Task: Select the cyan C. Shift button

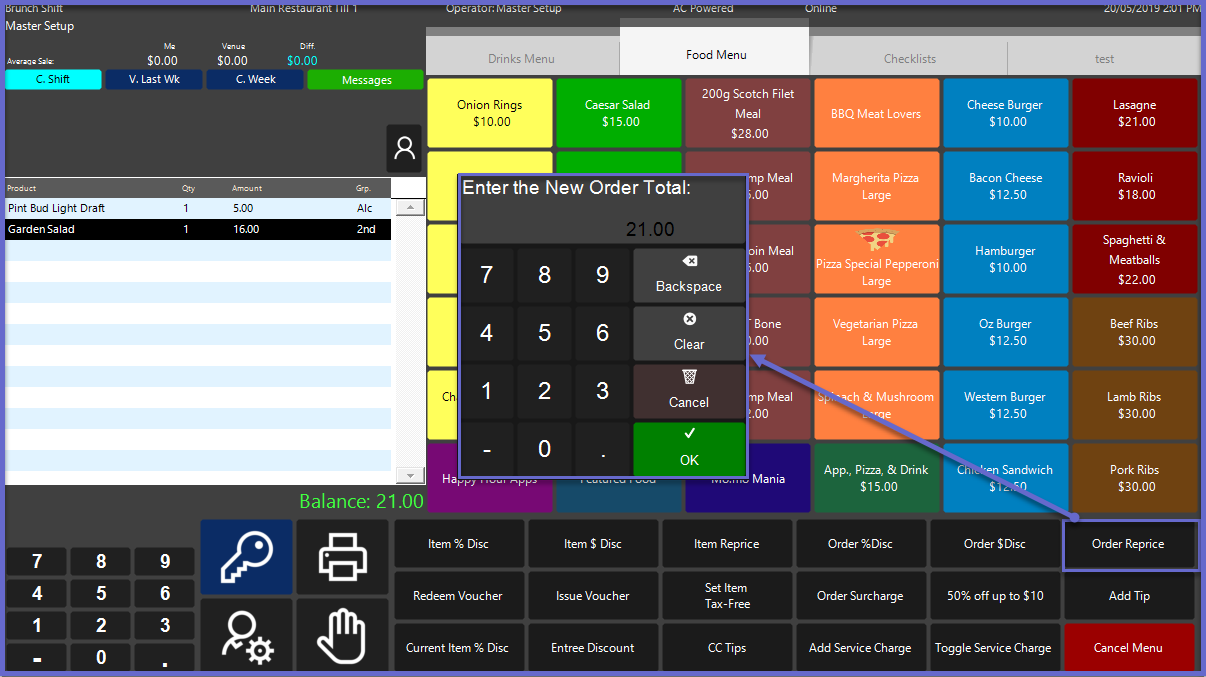Action: [x=53, y=80]
